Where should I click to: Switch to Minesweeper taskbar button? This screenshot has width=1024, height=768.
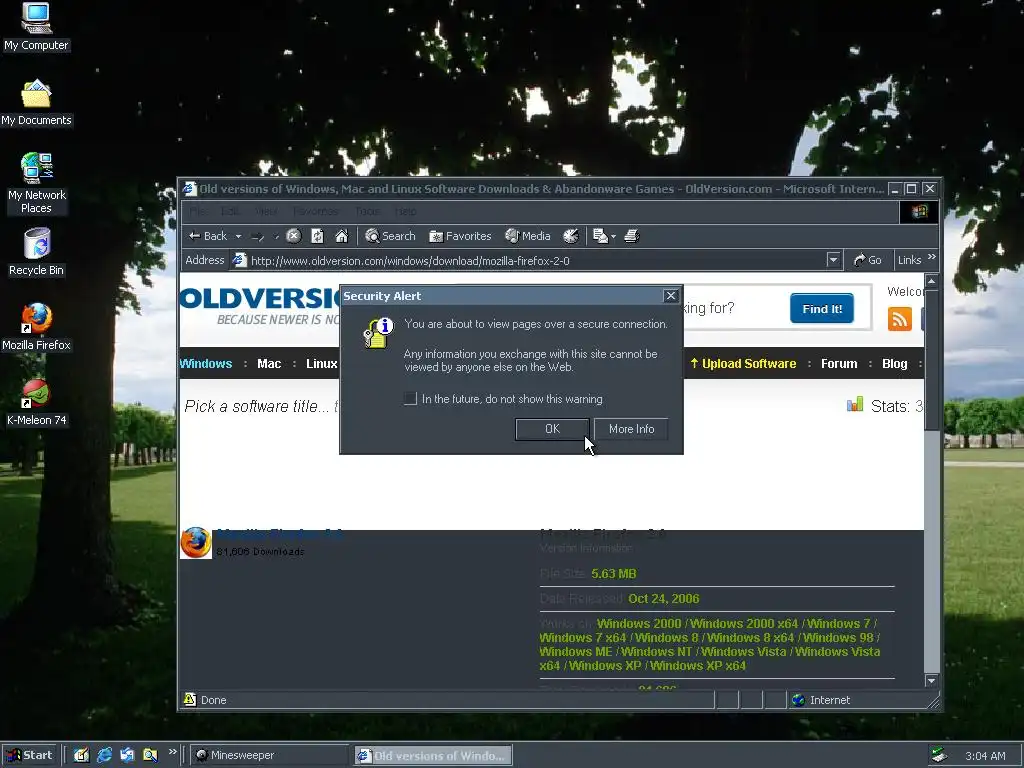click(x=269, y=755)
